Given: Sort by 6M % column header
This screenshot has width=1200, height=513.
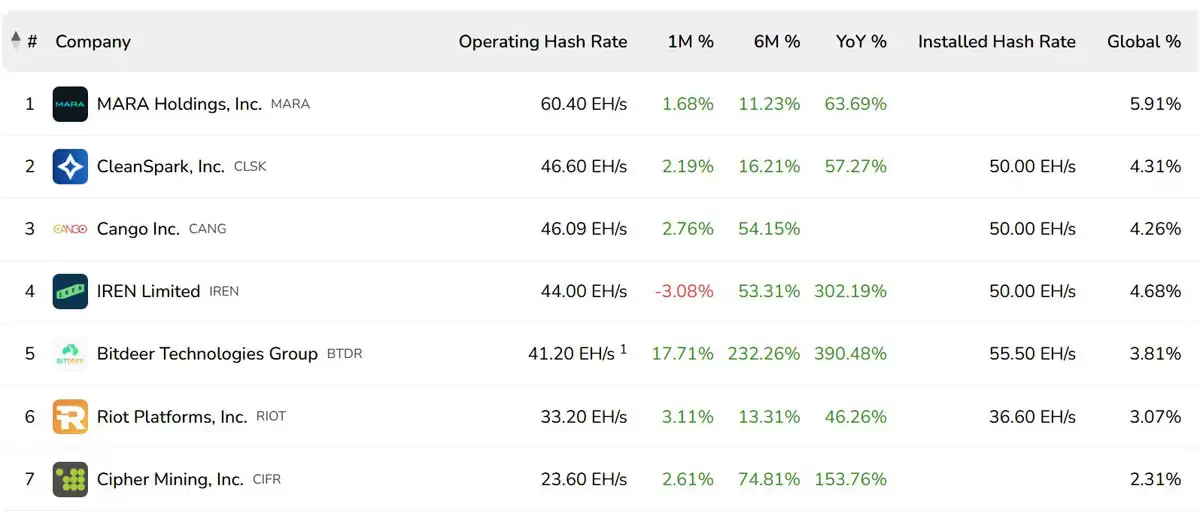Looking at the screenshot, I should tap(777, 42).
